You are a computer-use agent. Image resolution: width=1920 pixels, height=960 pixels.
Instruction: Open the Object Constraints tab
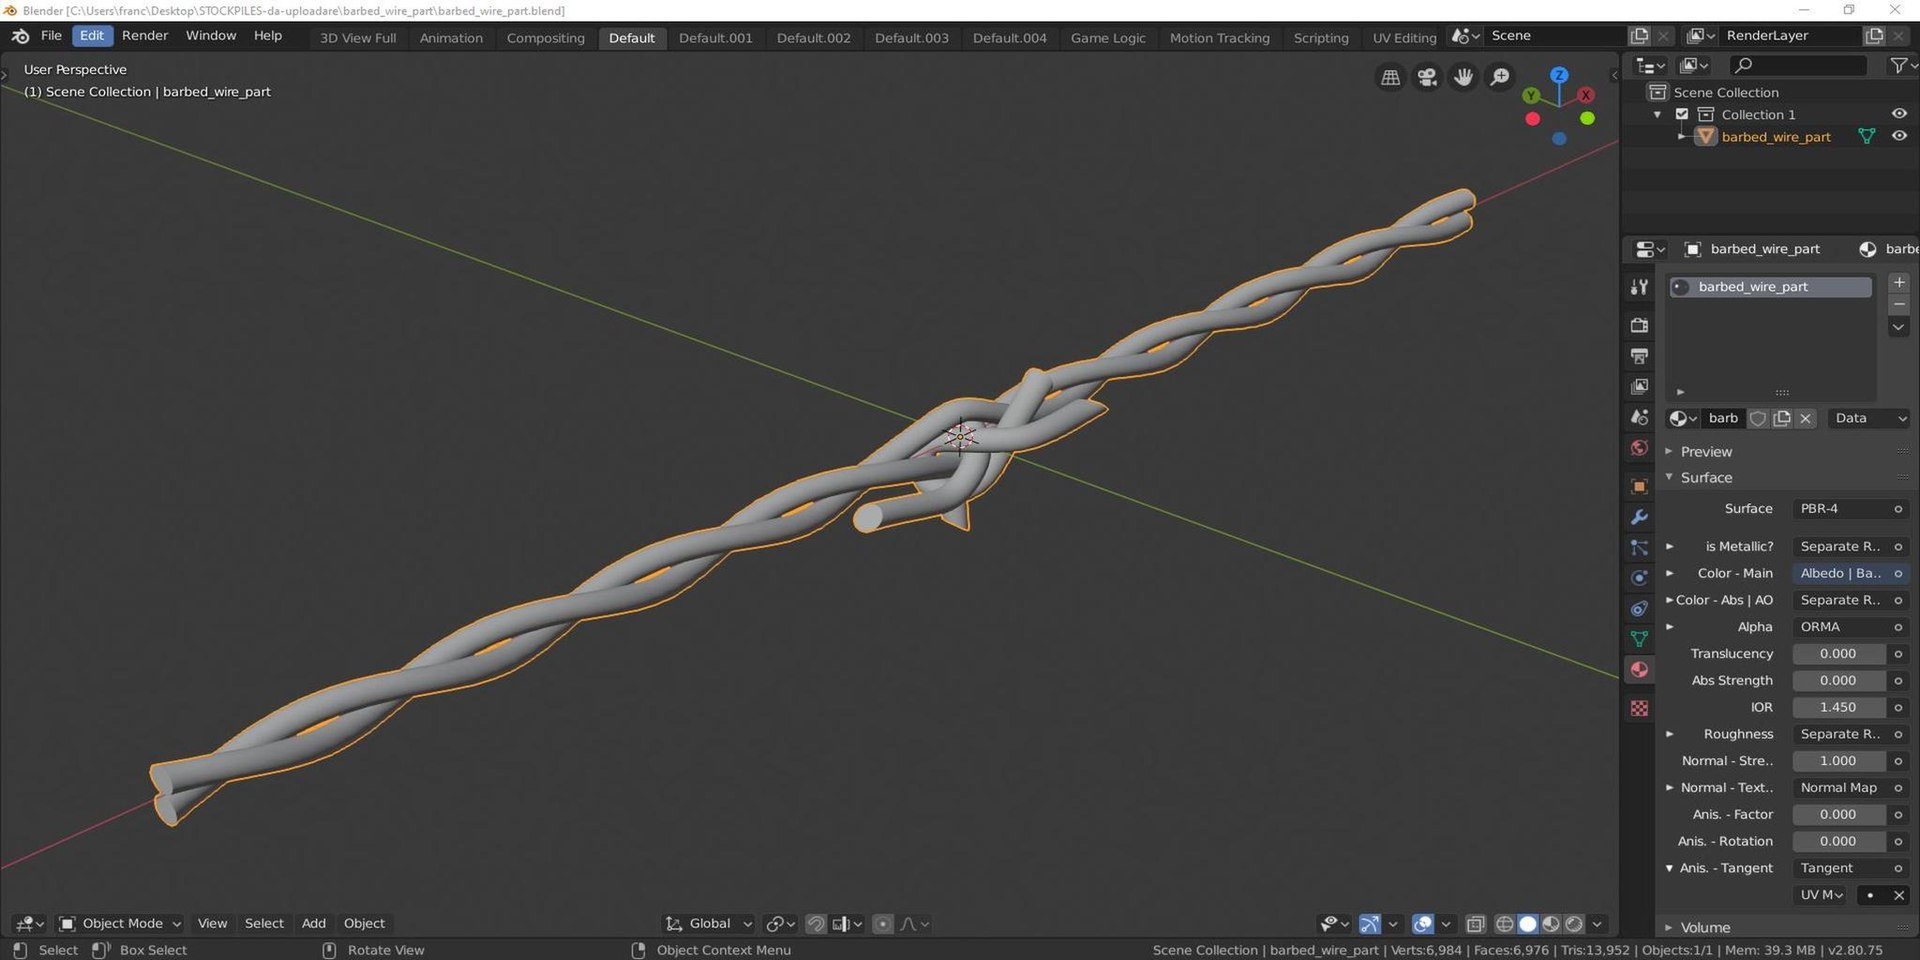pyautogui.click(x=1639, y=608)
